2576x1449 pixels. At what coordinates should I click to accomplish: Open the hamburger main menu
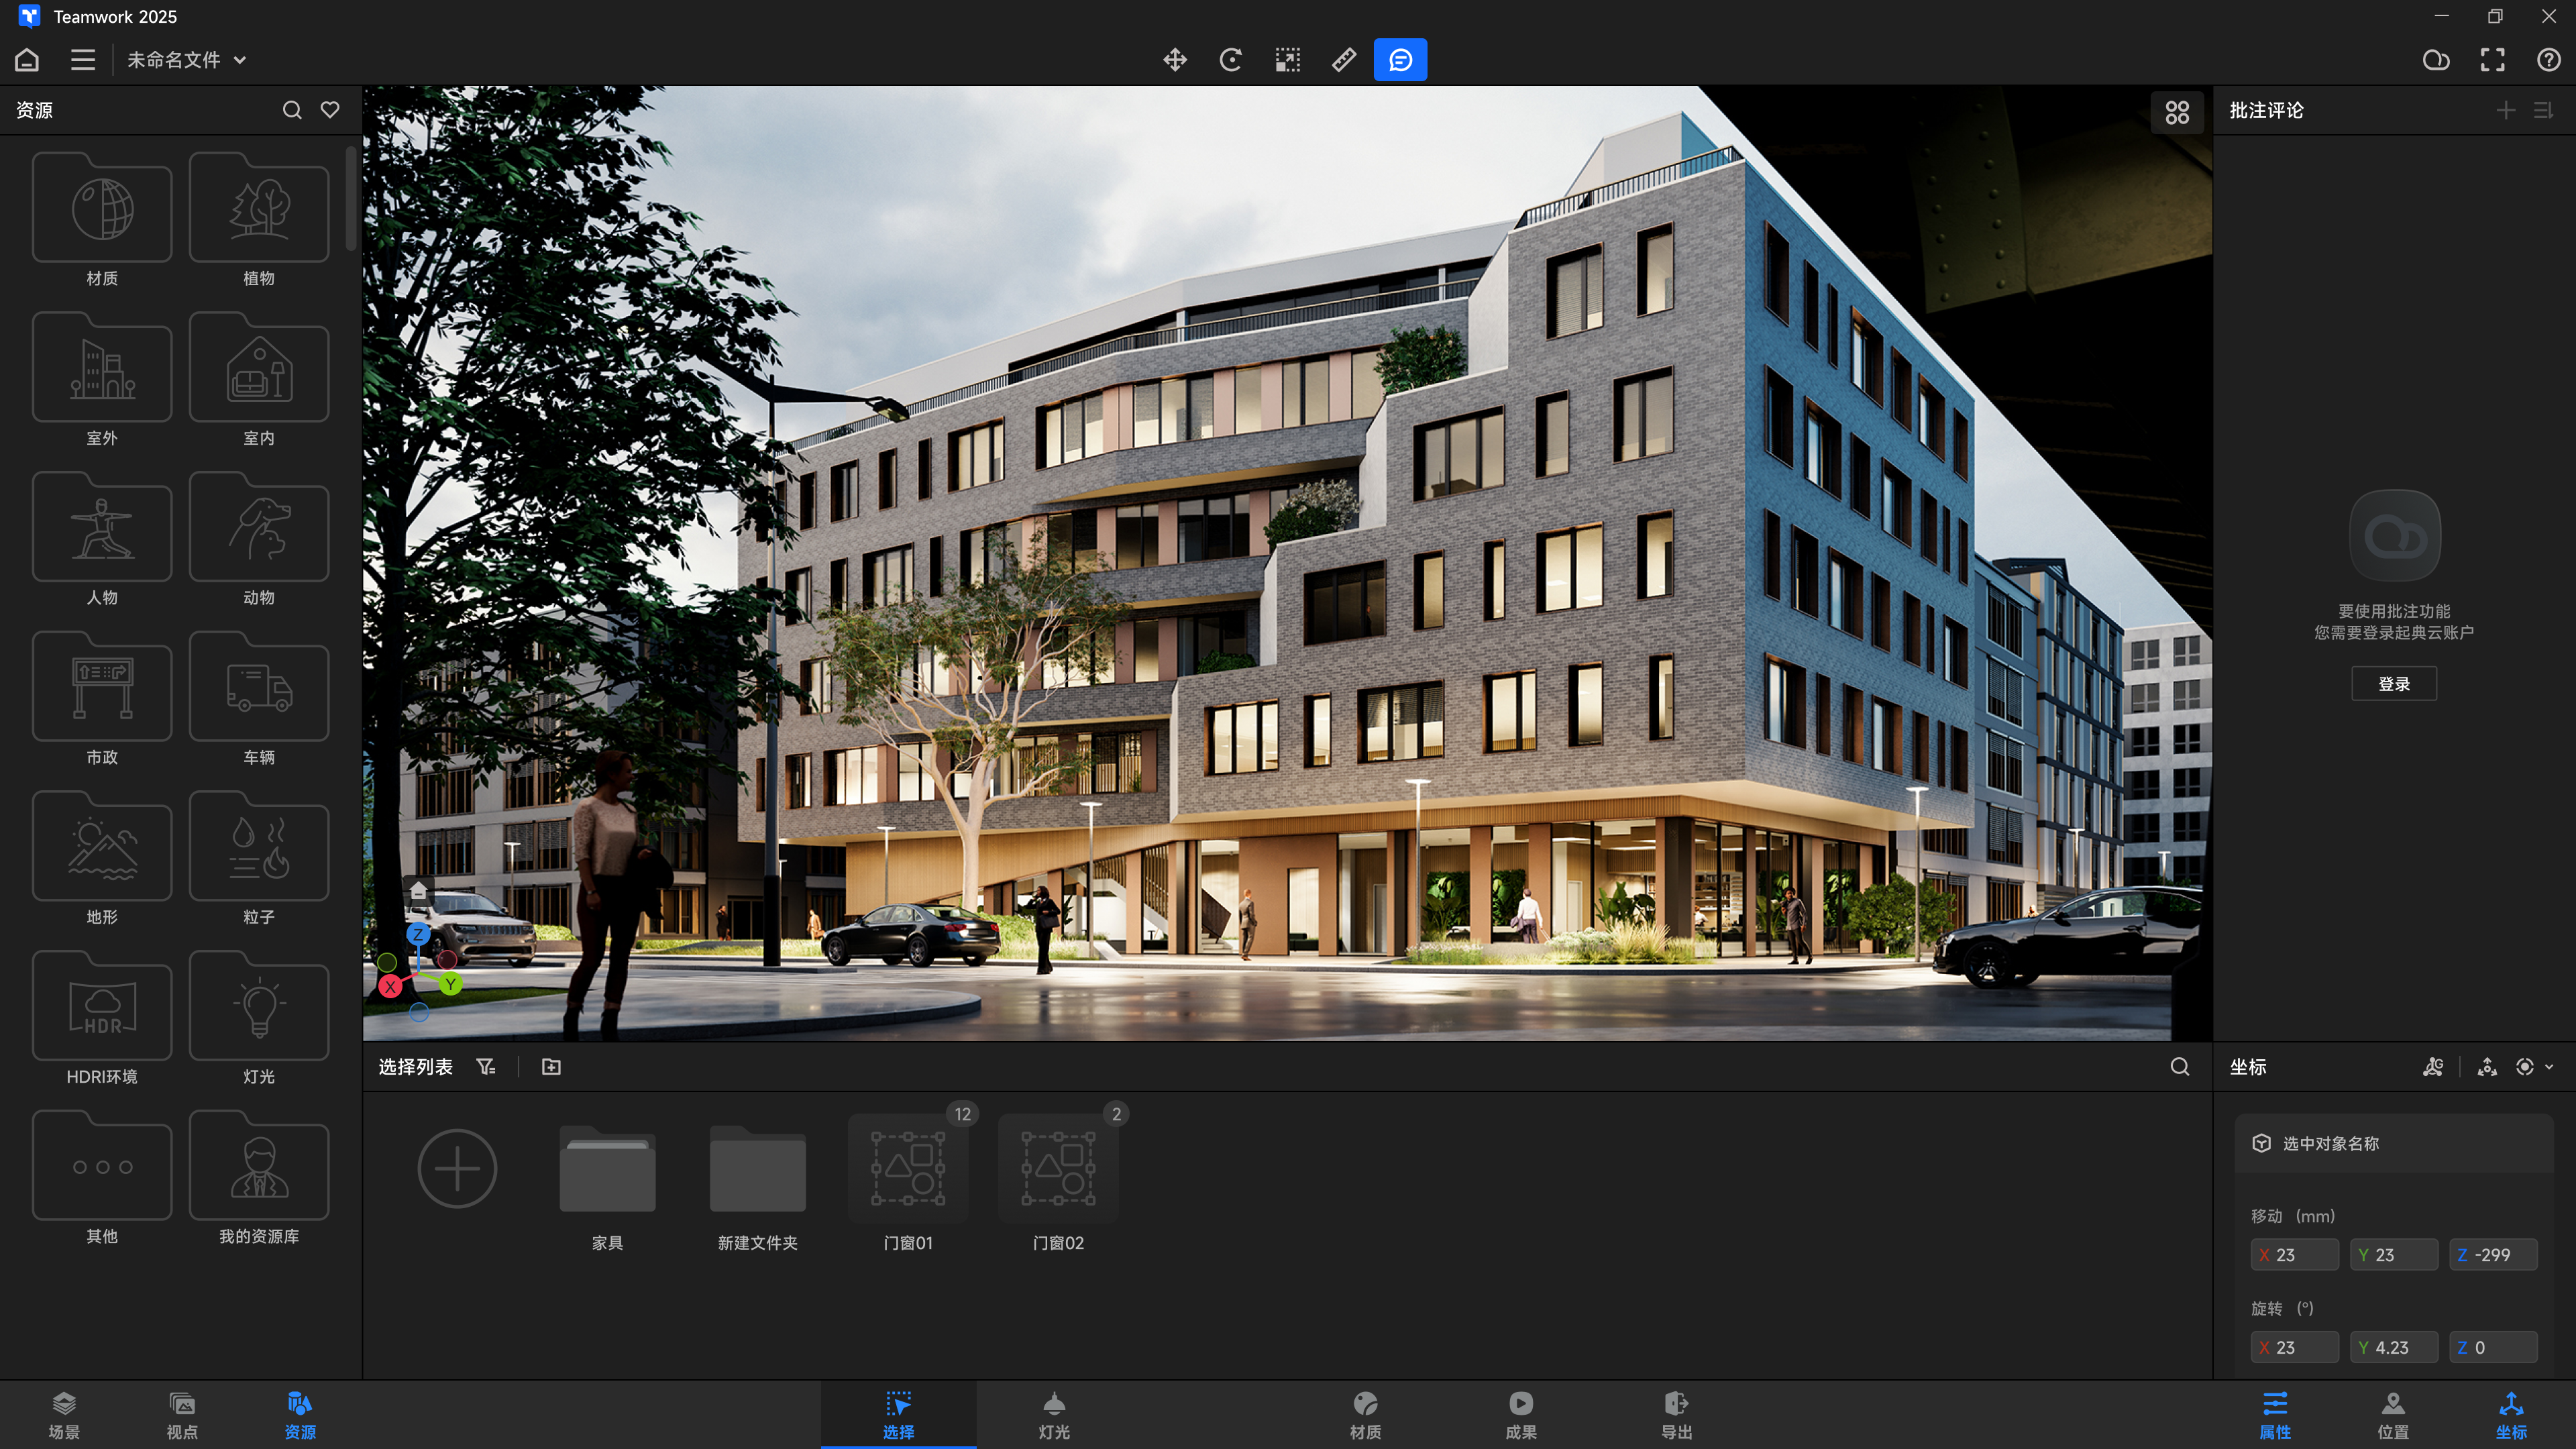pyautogui.click(x=83, y=60)
